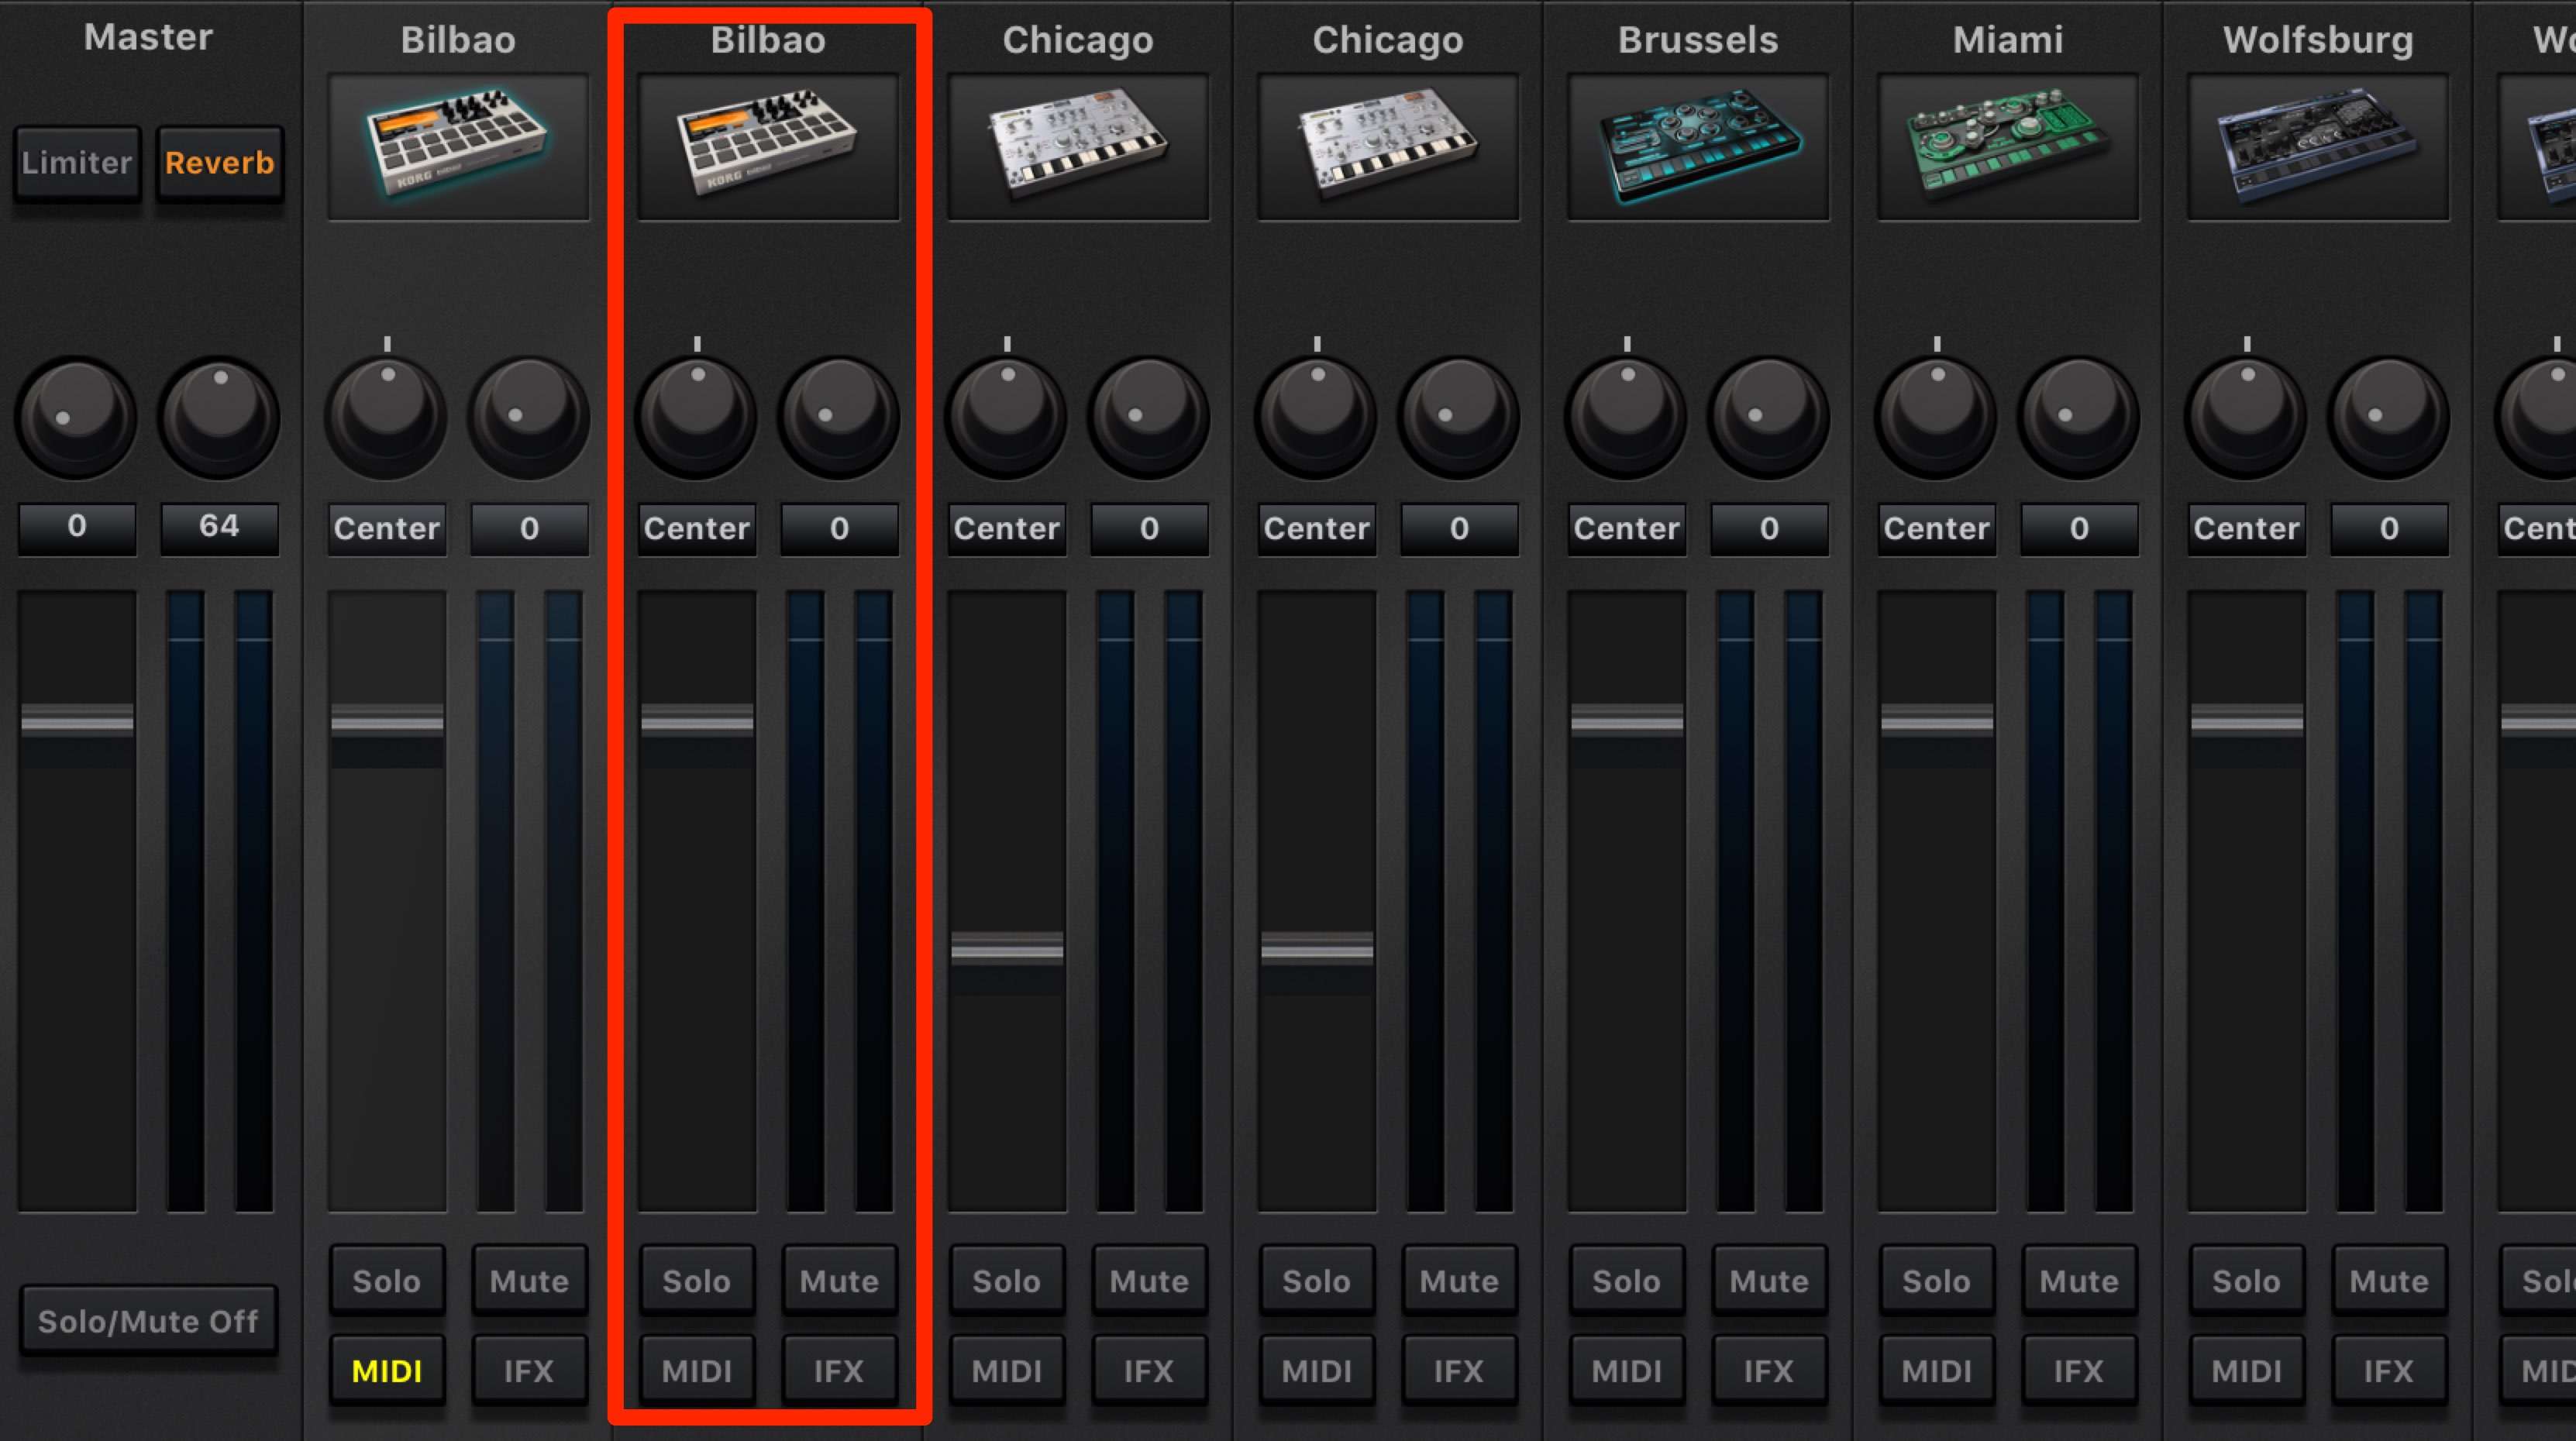Open MIDI settings for Miami
2576x1441 pixels.
[1937, 1370]
